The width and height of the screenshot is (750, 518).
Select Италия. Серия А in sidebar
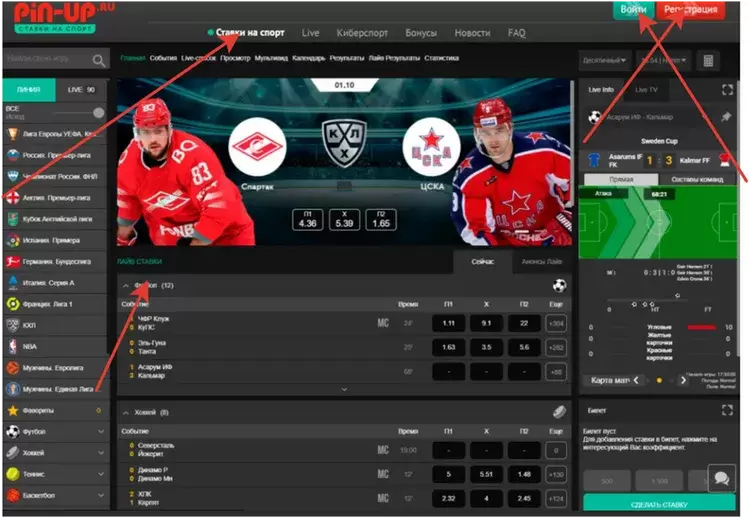pos(55,283)
